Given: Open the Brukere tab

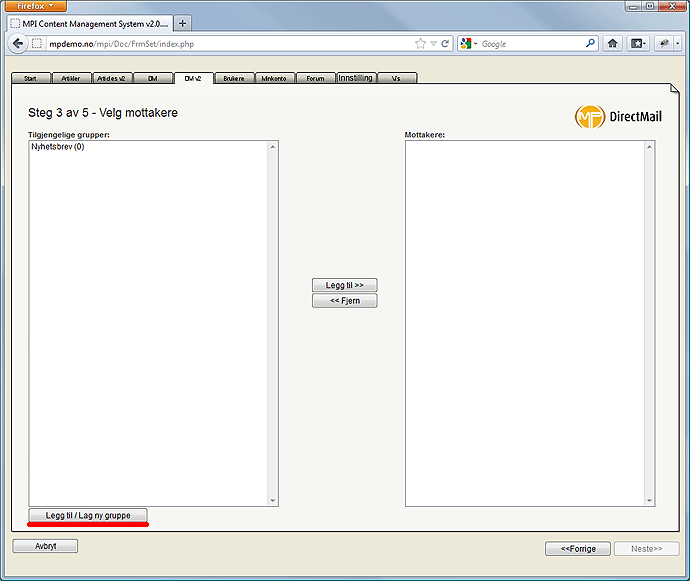Looking at the screenshot, I should 234,78.
